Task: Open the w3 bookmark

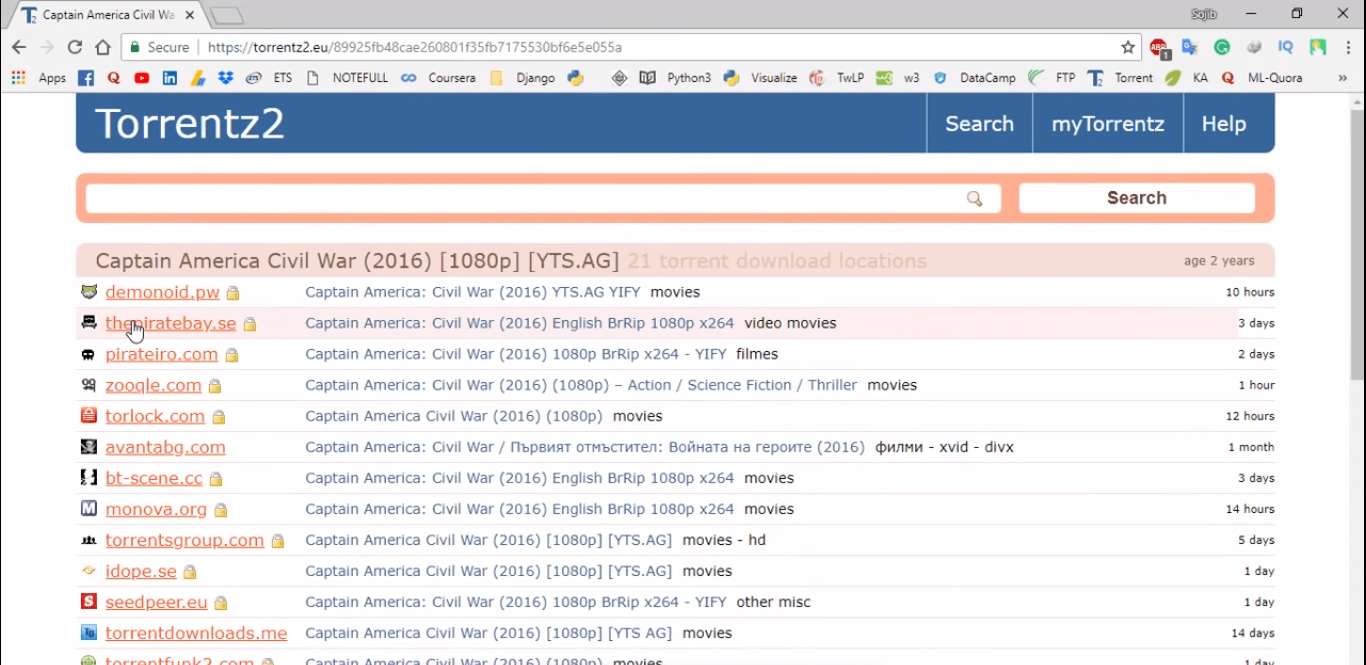Action: tap(898, 77)
